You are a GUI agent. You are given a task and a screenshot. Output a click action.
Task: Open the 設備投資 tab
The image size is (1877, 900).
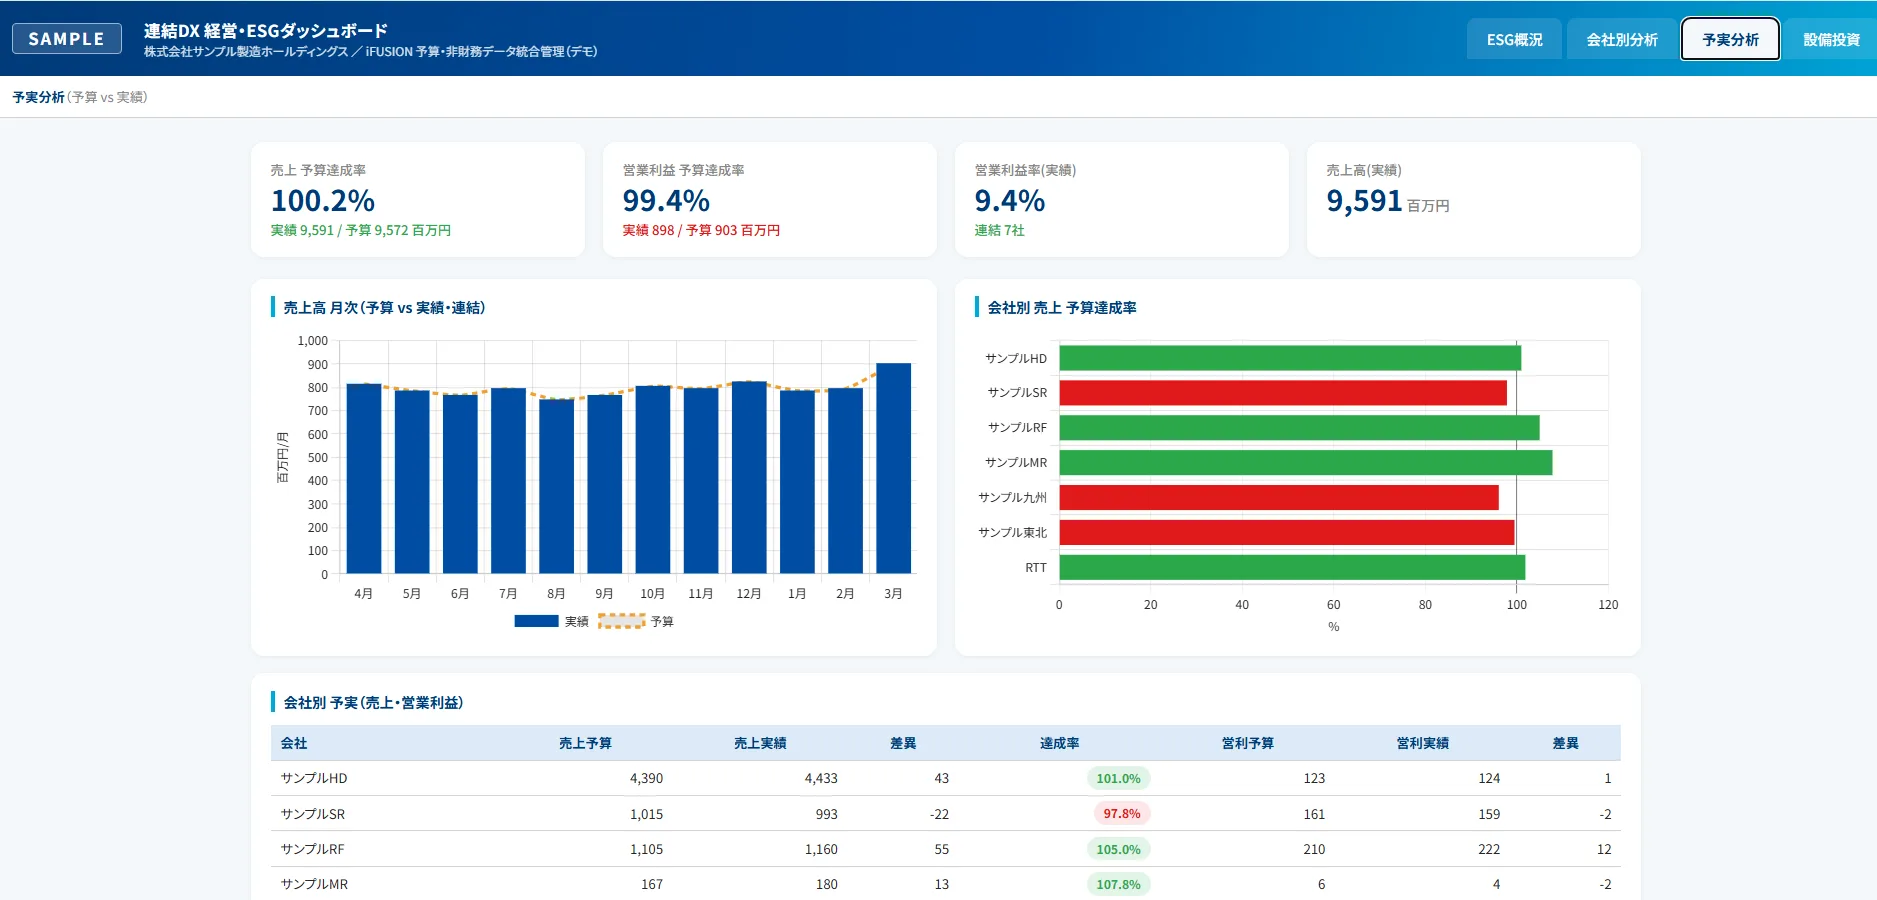tap(1831, 40)
